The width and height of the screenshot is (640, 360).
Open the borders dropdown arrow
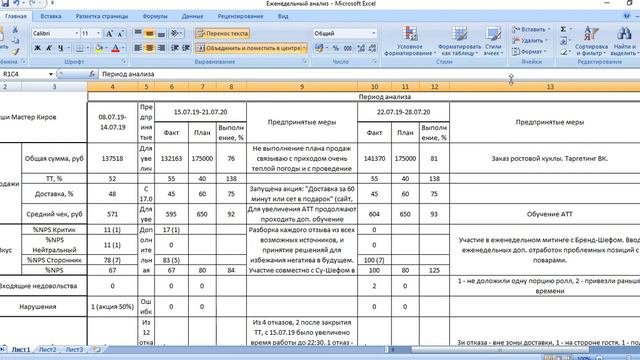click(88, 48)
